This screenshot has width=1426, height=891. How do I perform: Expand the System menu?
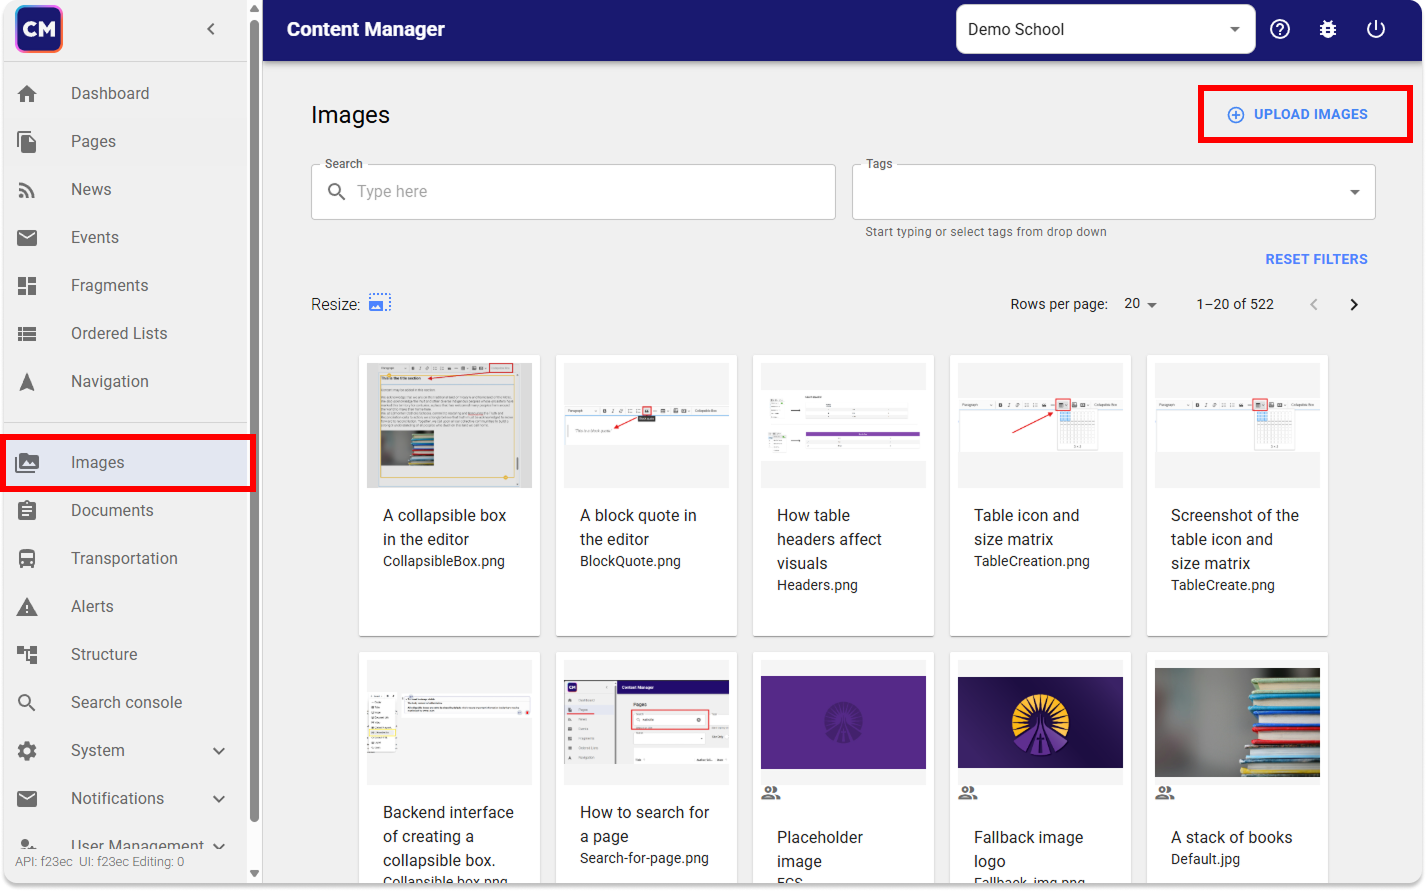[219, 751]
